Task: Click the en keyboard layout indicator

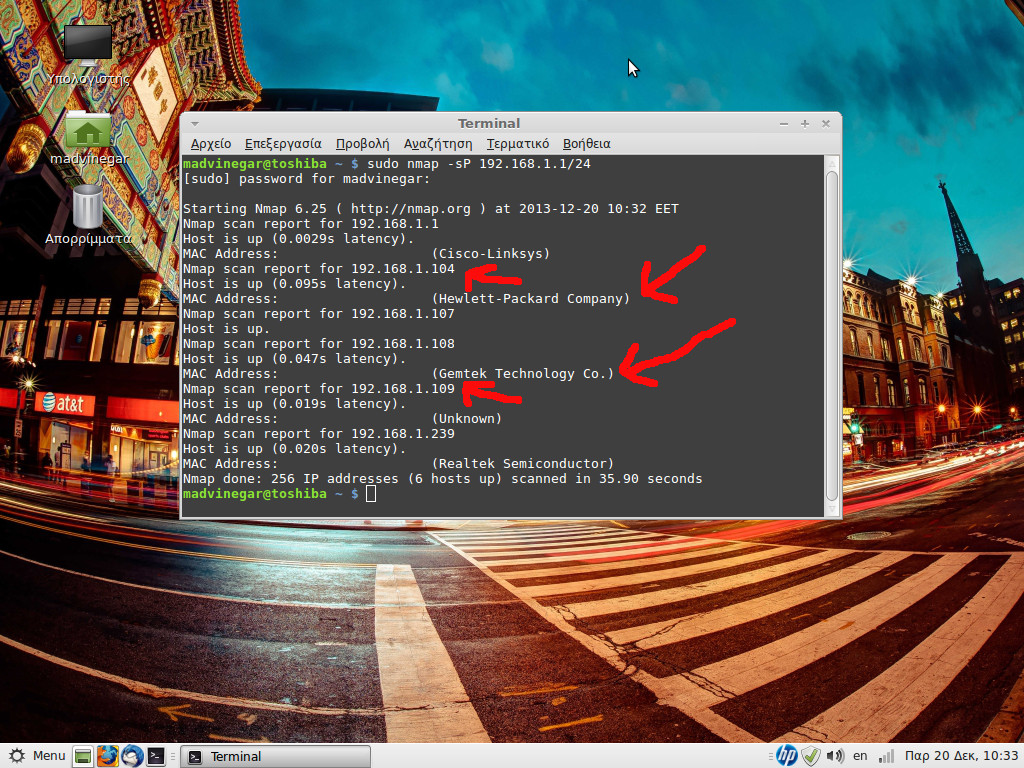Action: (860, 756)
